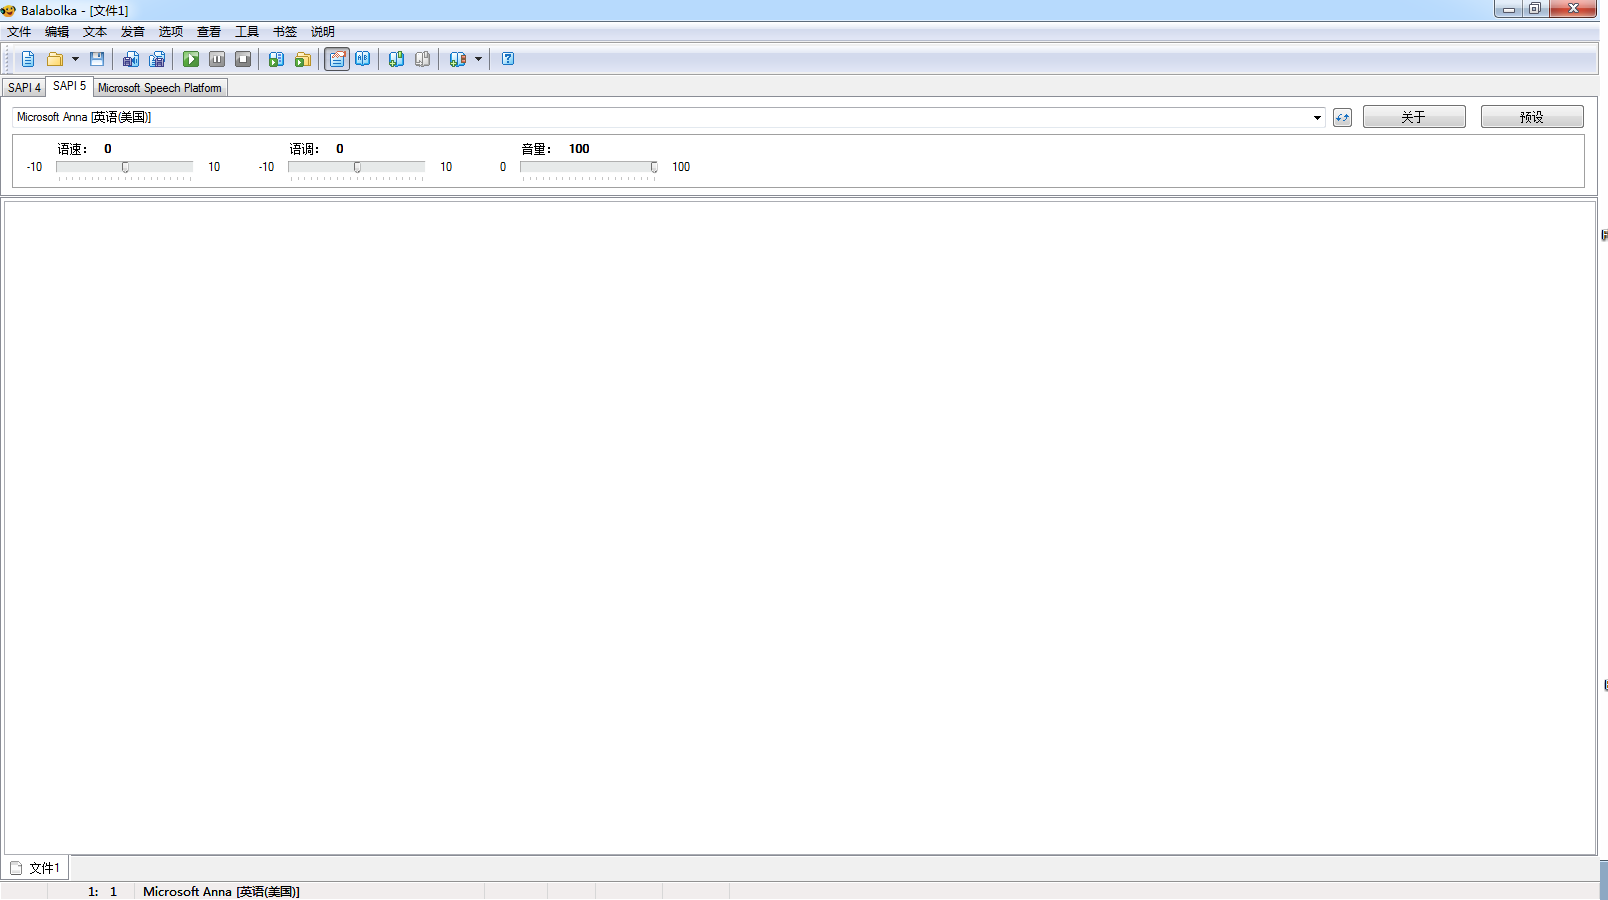Click the add bookmark icon

click(397, 59)
